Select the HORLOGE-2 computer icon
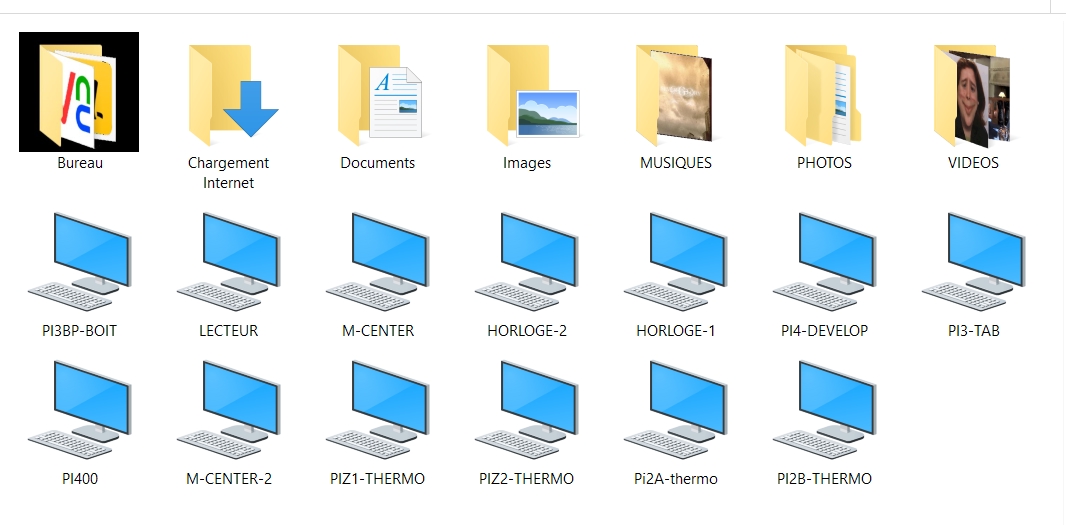Viewport: 1066px width, 525px height. [526, 262]
